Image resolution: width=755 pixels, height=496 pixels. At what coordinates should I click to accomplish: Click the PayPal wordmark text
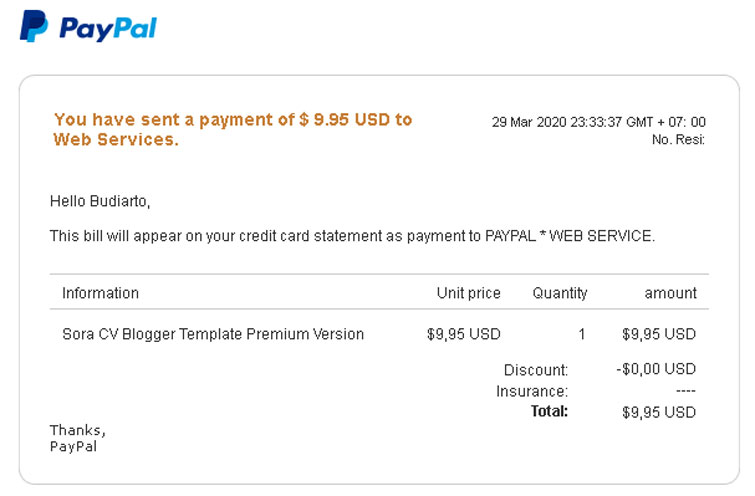tap(108, 28)
